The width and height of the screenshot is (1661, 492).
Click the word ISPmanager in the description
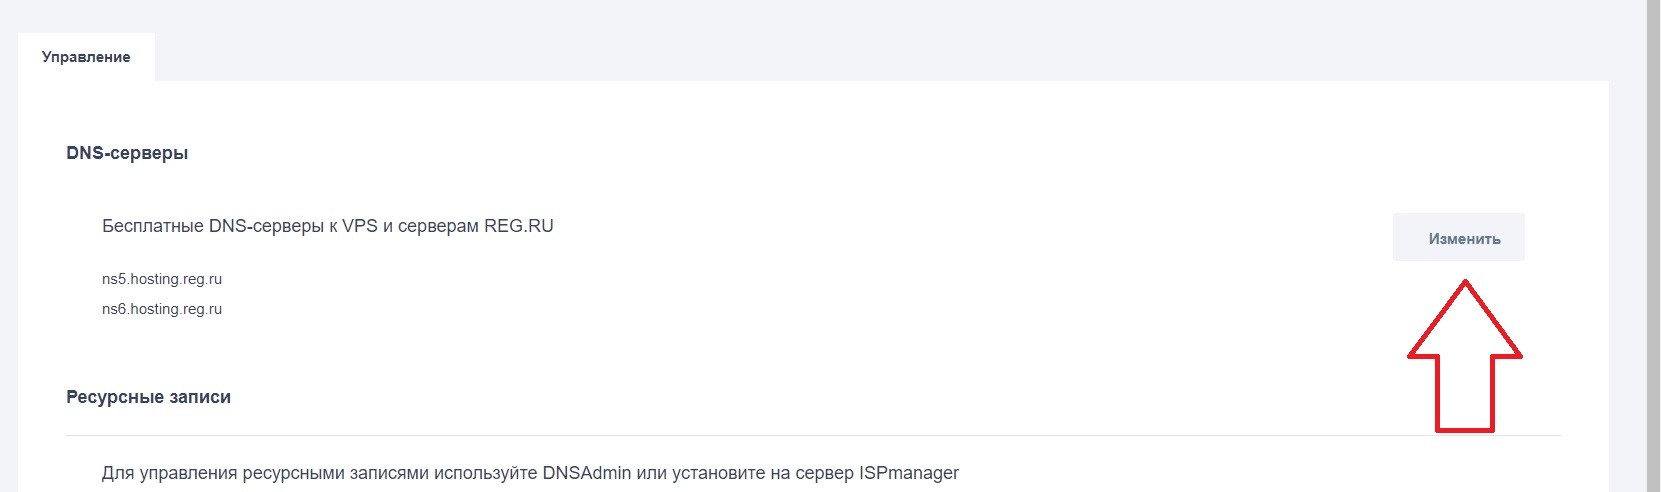(908, 472)
